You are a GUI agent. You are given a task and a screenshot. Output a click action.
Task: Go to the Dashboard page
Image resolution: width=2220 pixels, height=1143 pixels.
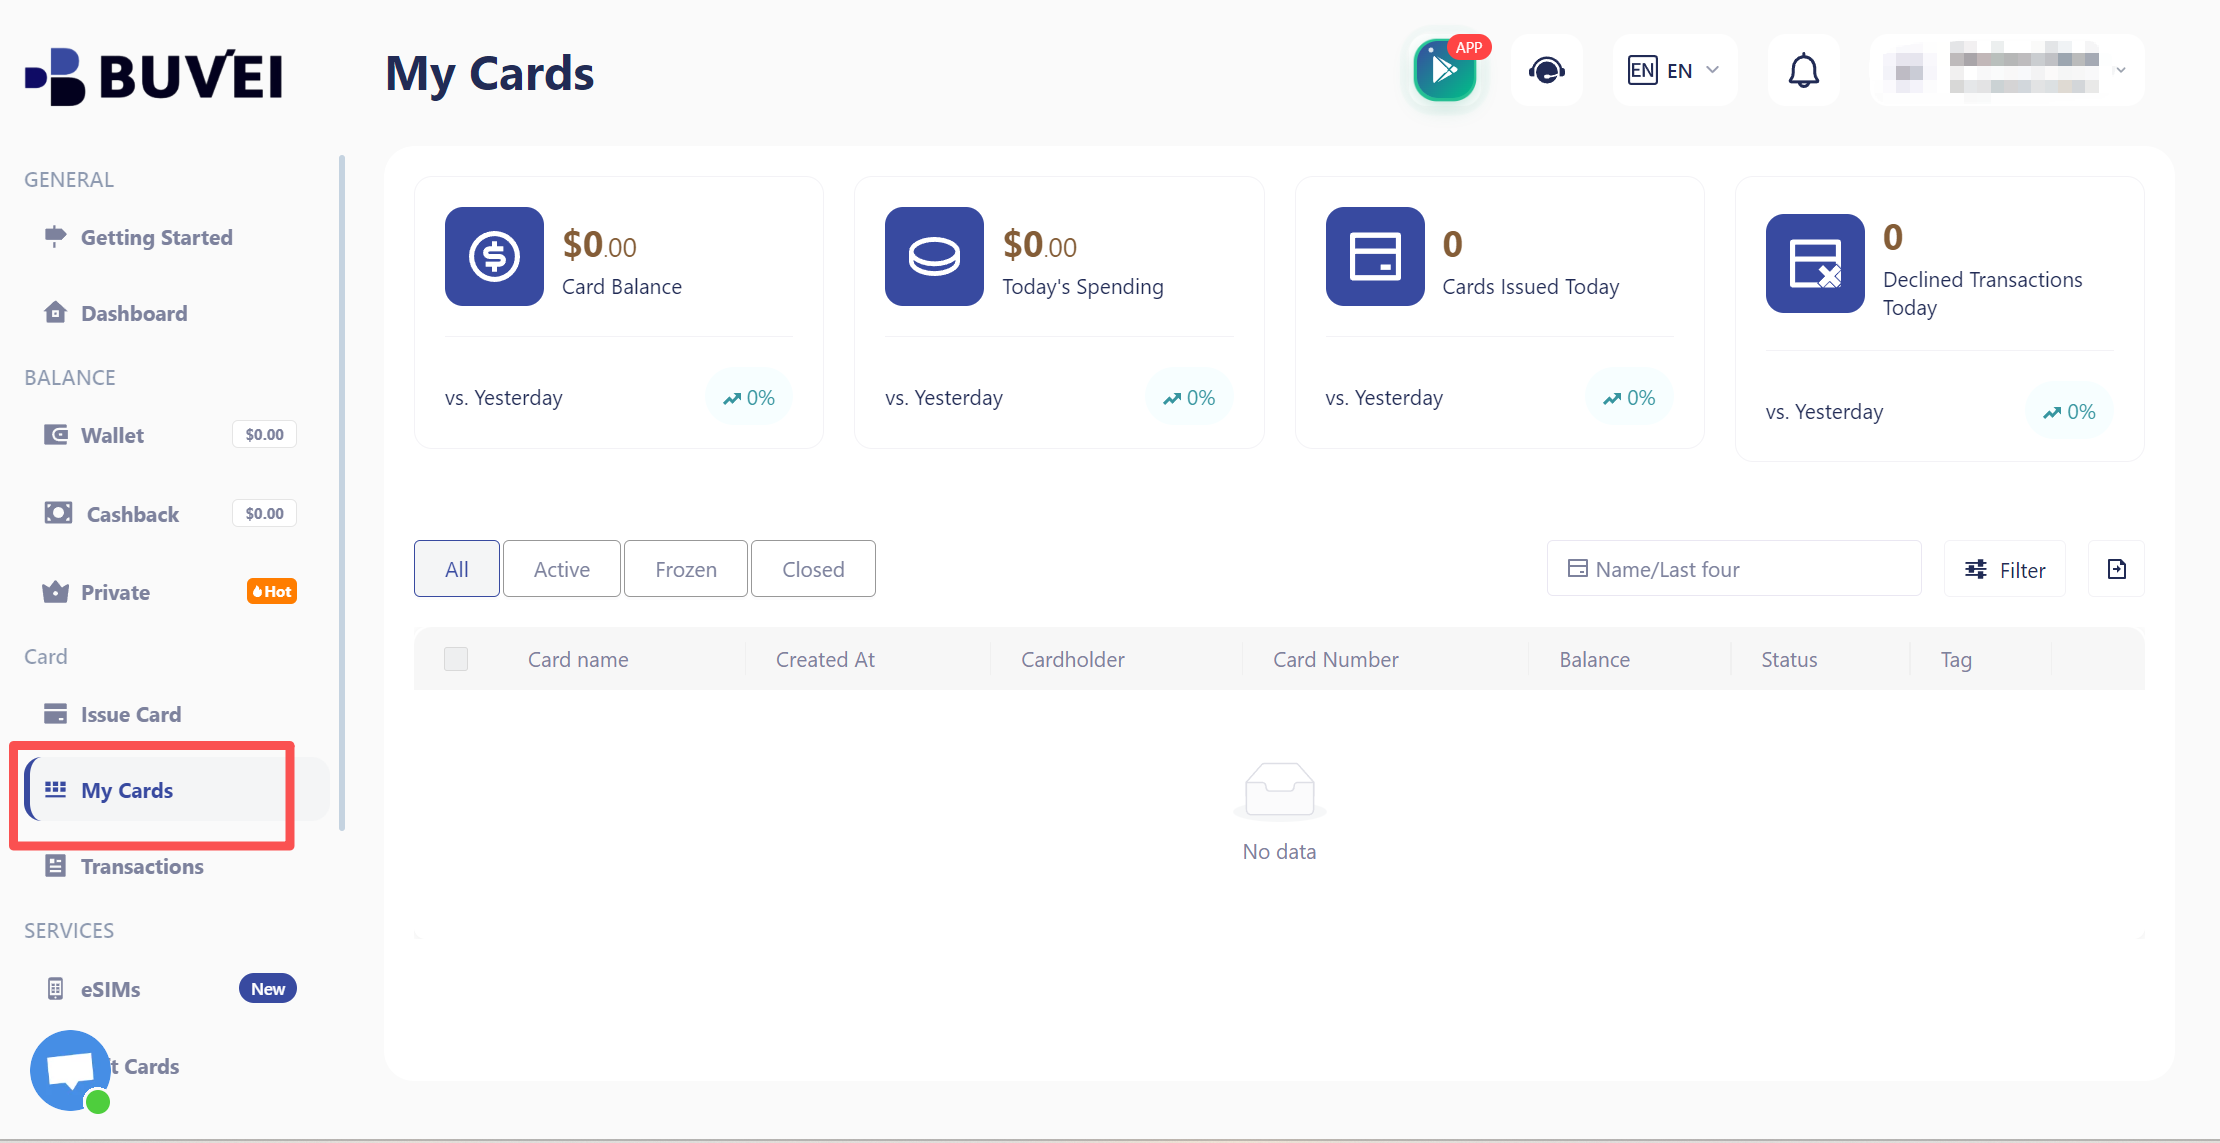pyautogui.click(x=134, y=313)
